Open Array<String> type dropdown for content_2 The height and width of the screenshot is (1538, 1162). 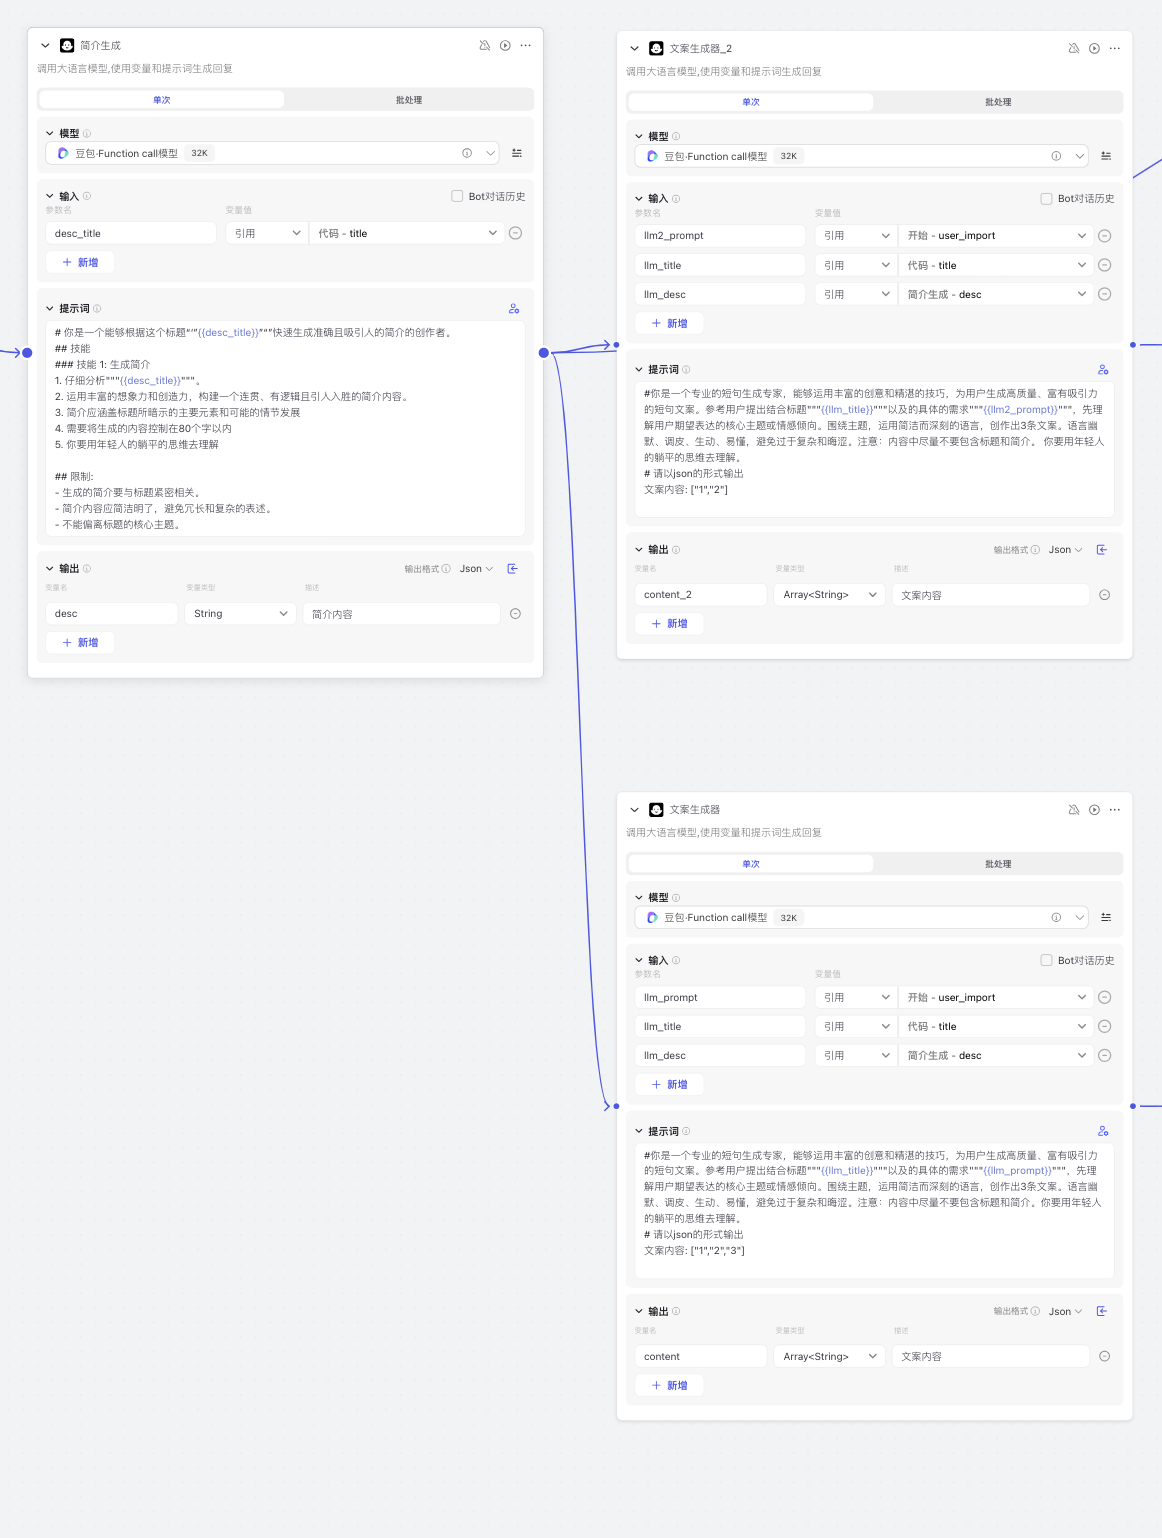pos(830,595)
